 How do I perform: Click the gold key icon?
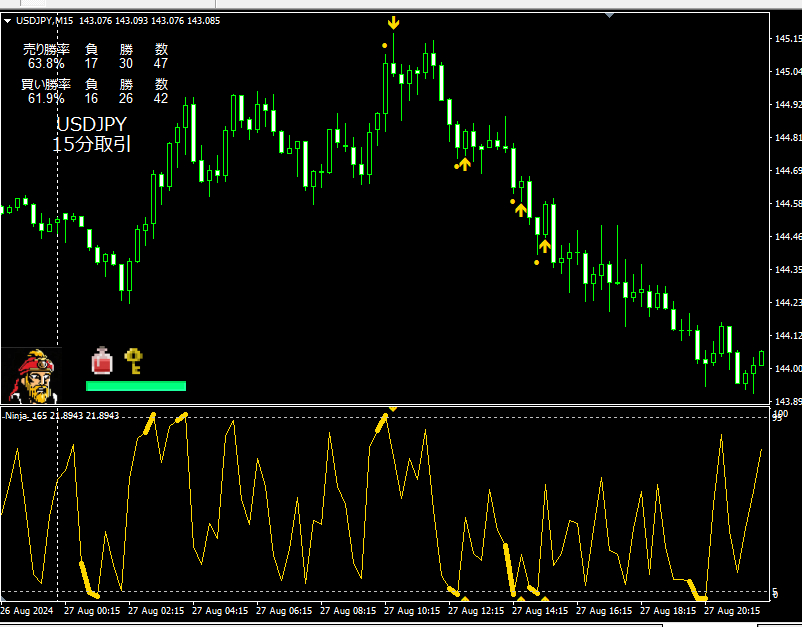[133, 361]
